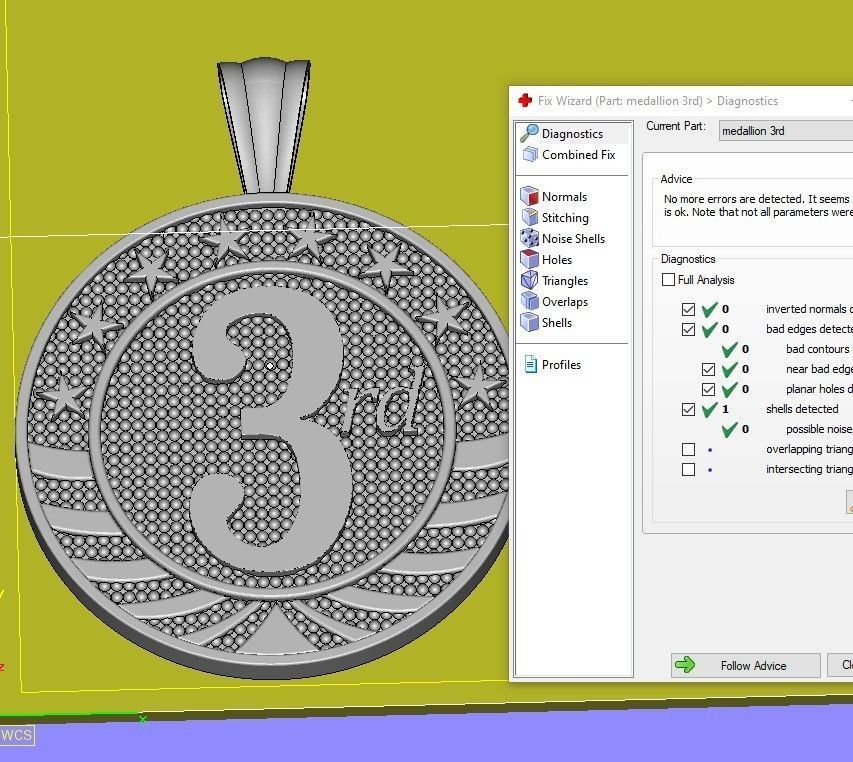
Task: Click the advice text 'No more errors are detected'
Action: [733, 199]
